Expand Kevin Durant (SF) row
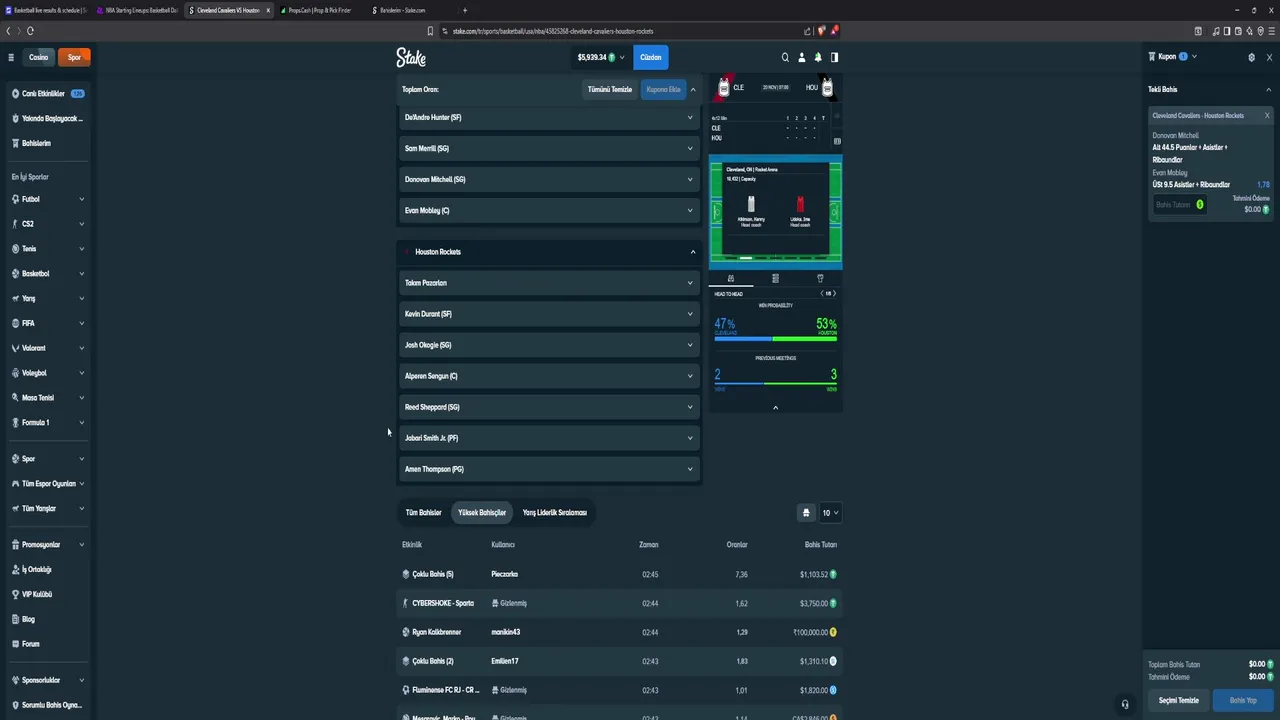This screenshot has width=1280, height=720. [x=549, y=314]
